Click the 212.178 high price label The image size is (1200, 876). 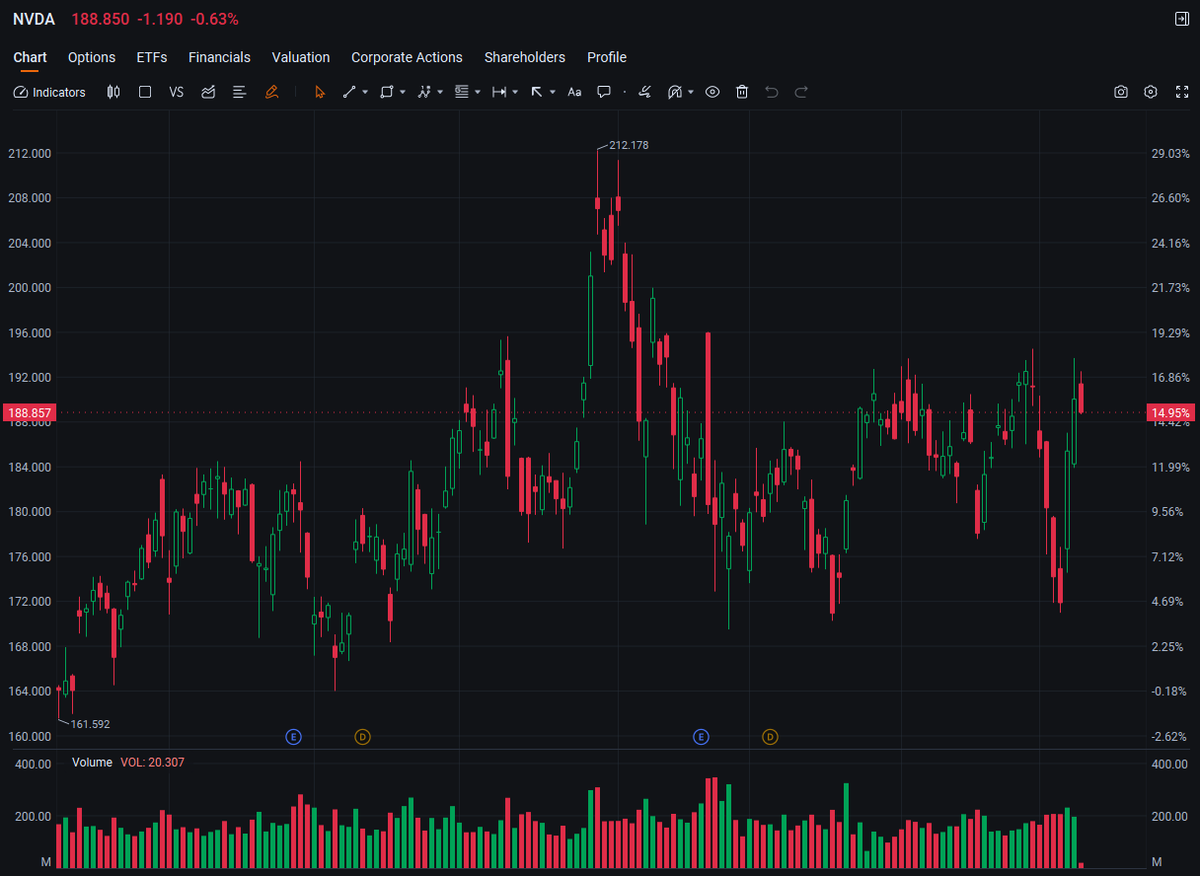[629, 145]
